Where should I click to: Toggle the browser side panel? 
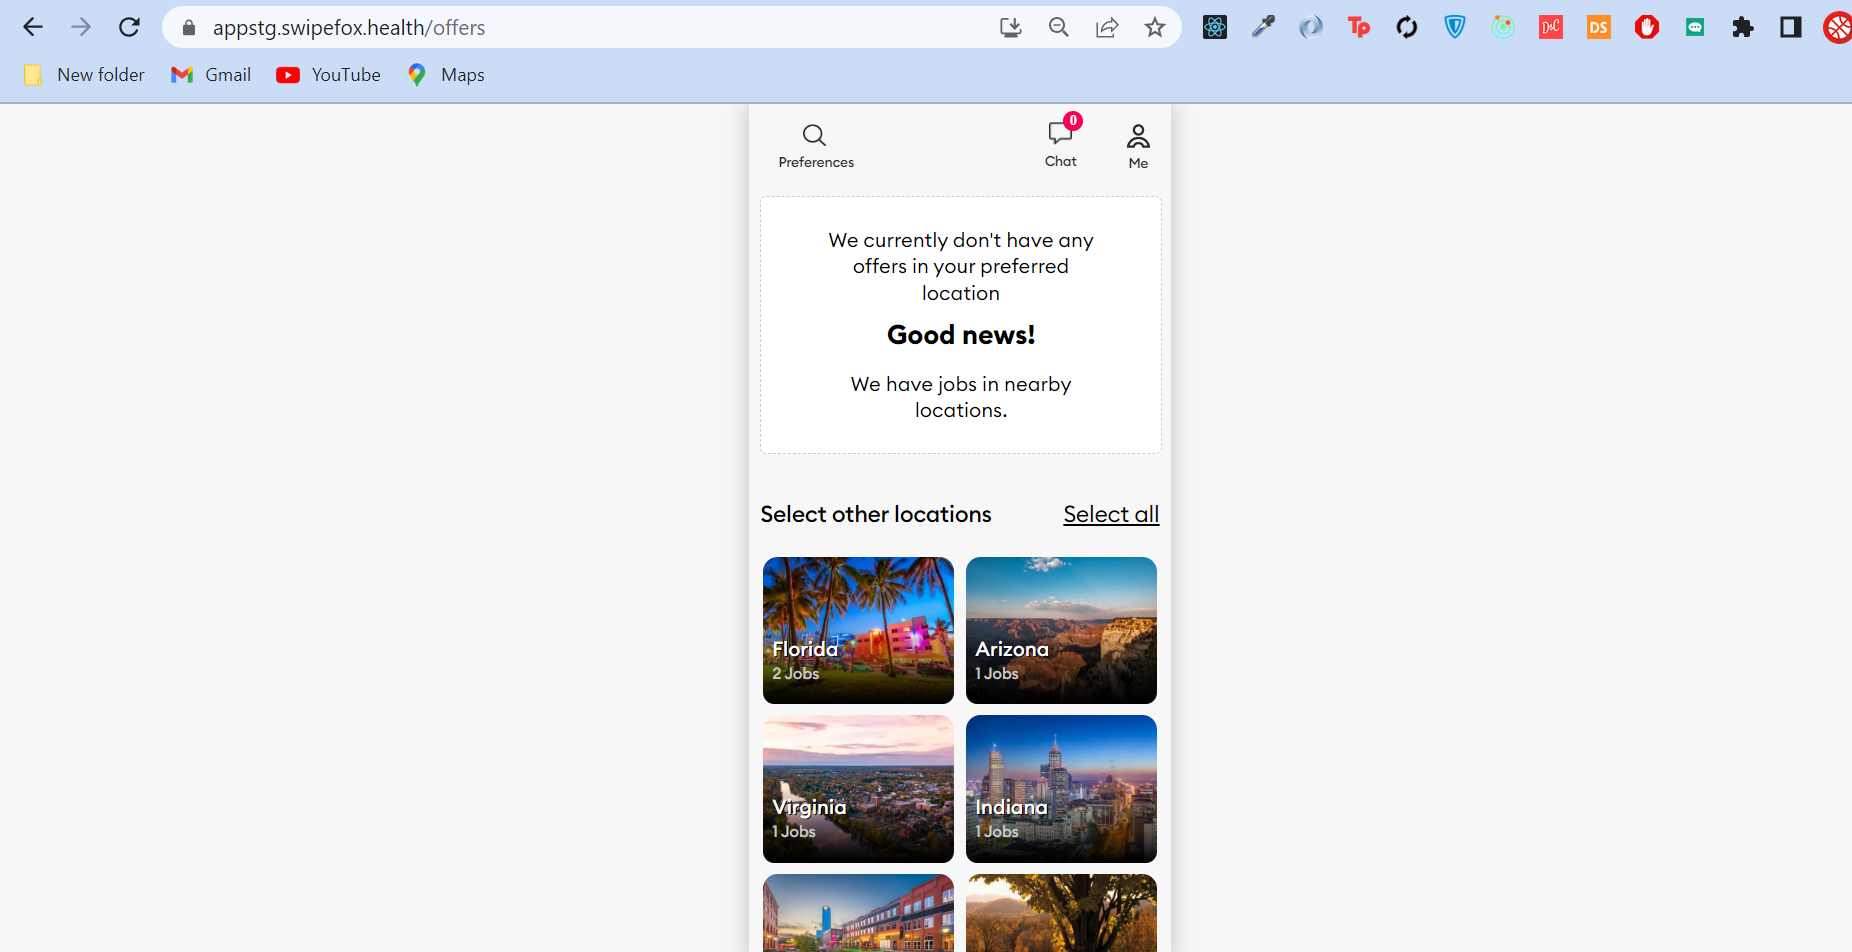(x=1791, y=27)
